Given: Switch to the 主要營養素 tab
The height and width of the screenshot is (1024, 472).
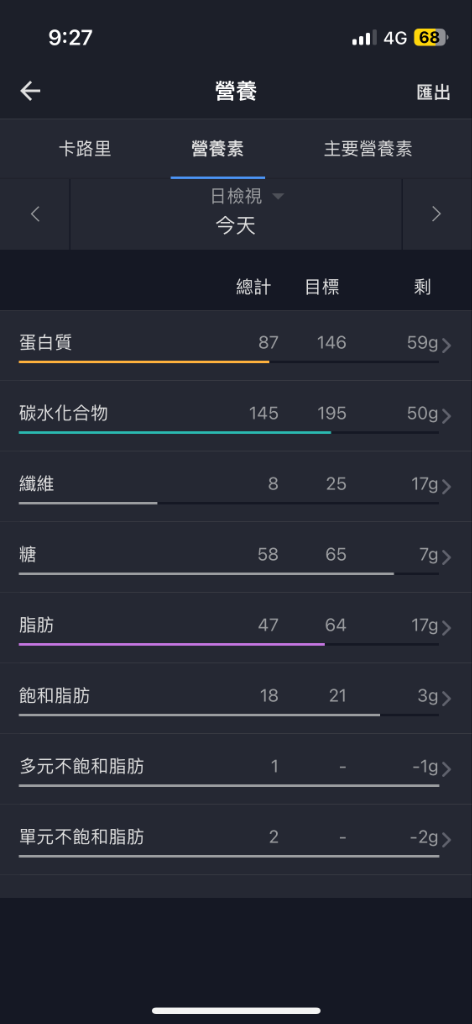Looking at the screenshot, I should [368, 148].
